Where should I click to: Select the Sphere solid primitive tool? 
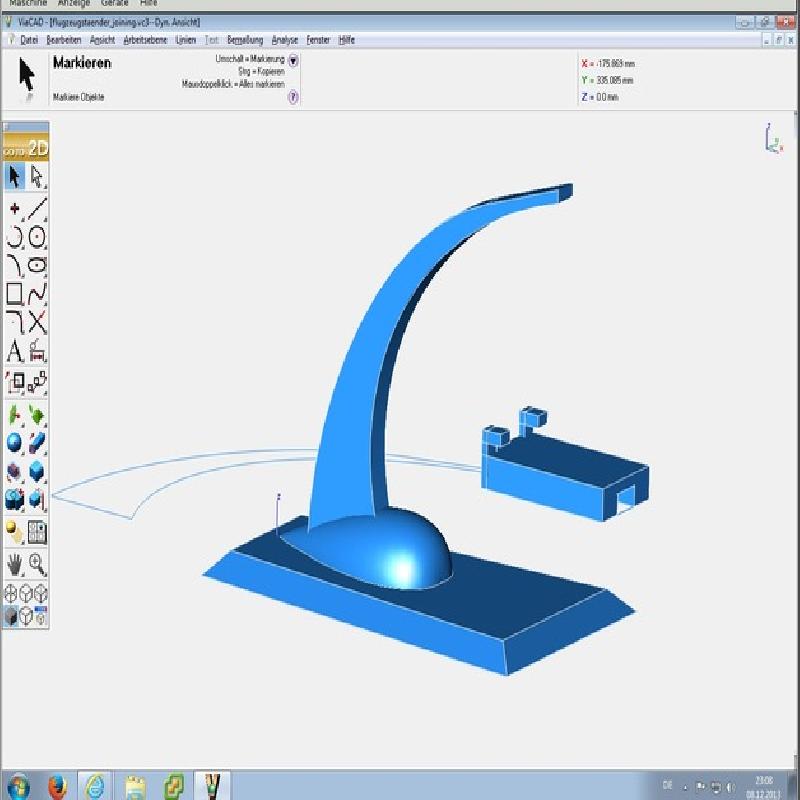[x=14, y=442]
